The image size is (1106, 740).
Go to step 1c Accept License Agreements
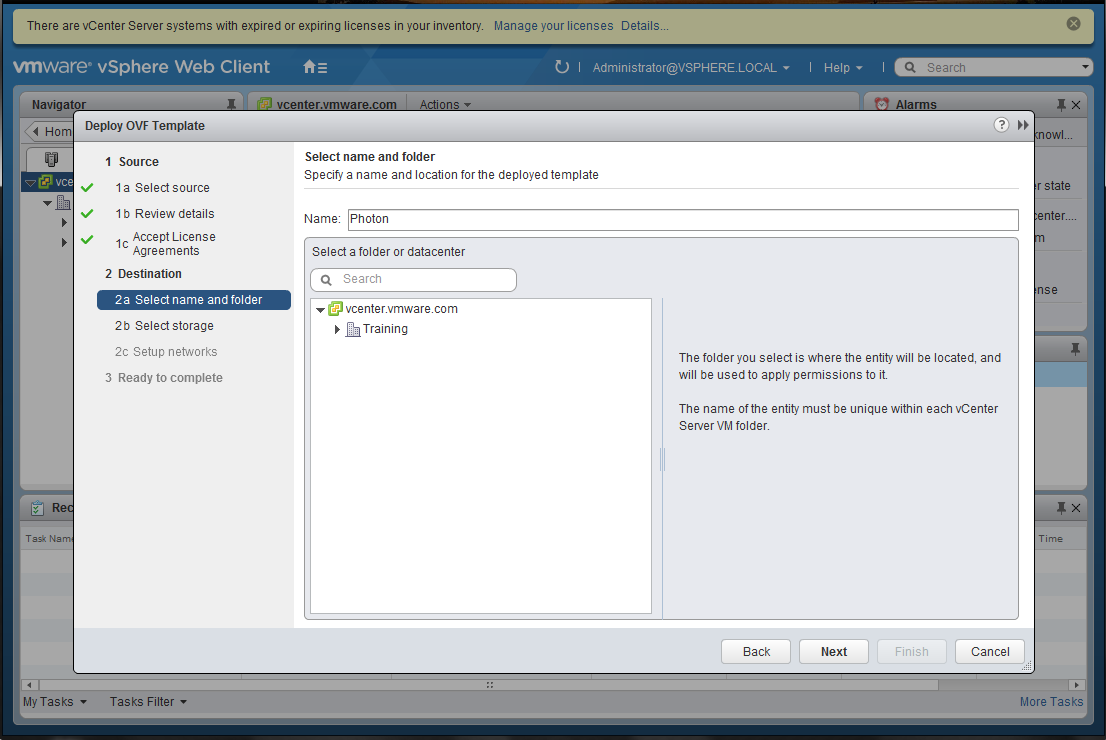(x=166, y=243)
